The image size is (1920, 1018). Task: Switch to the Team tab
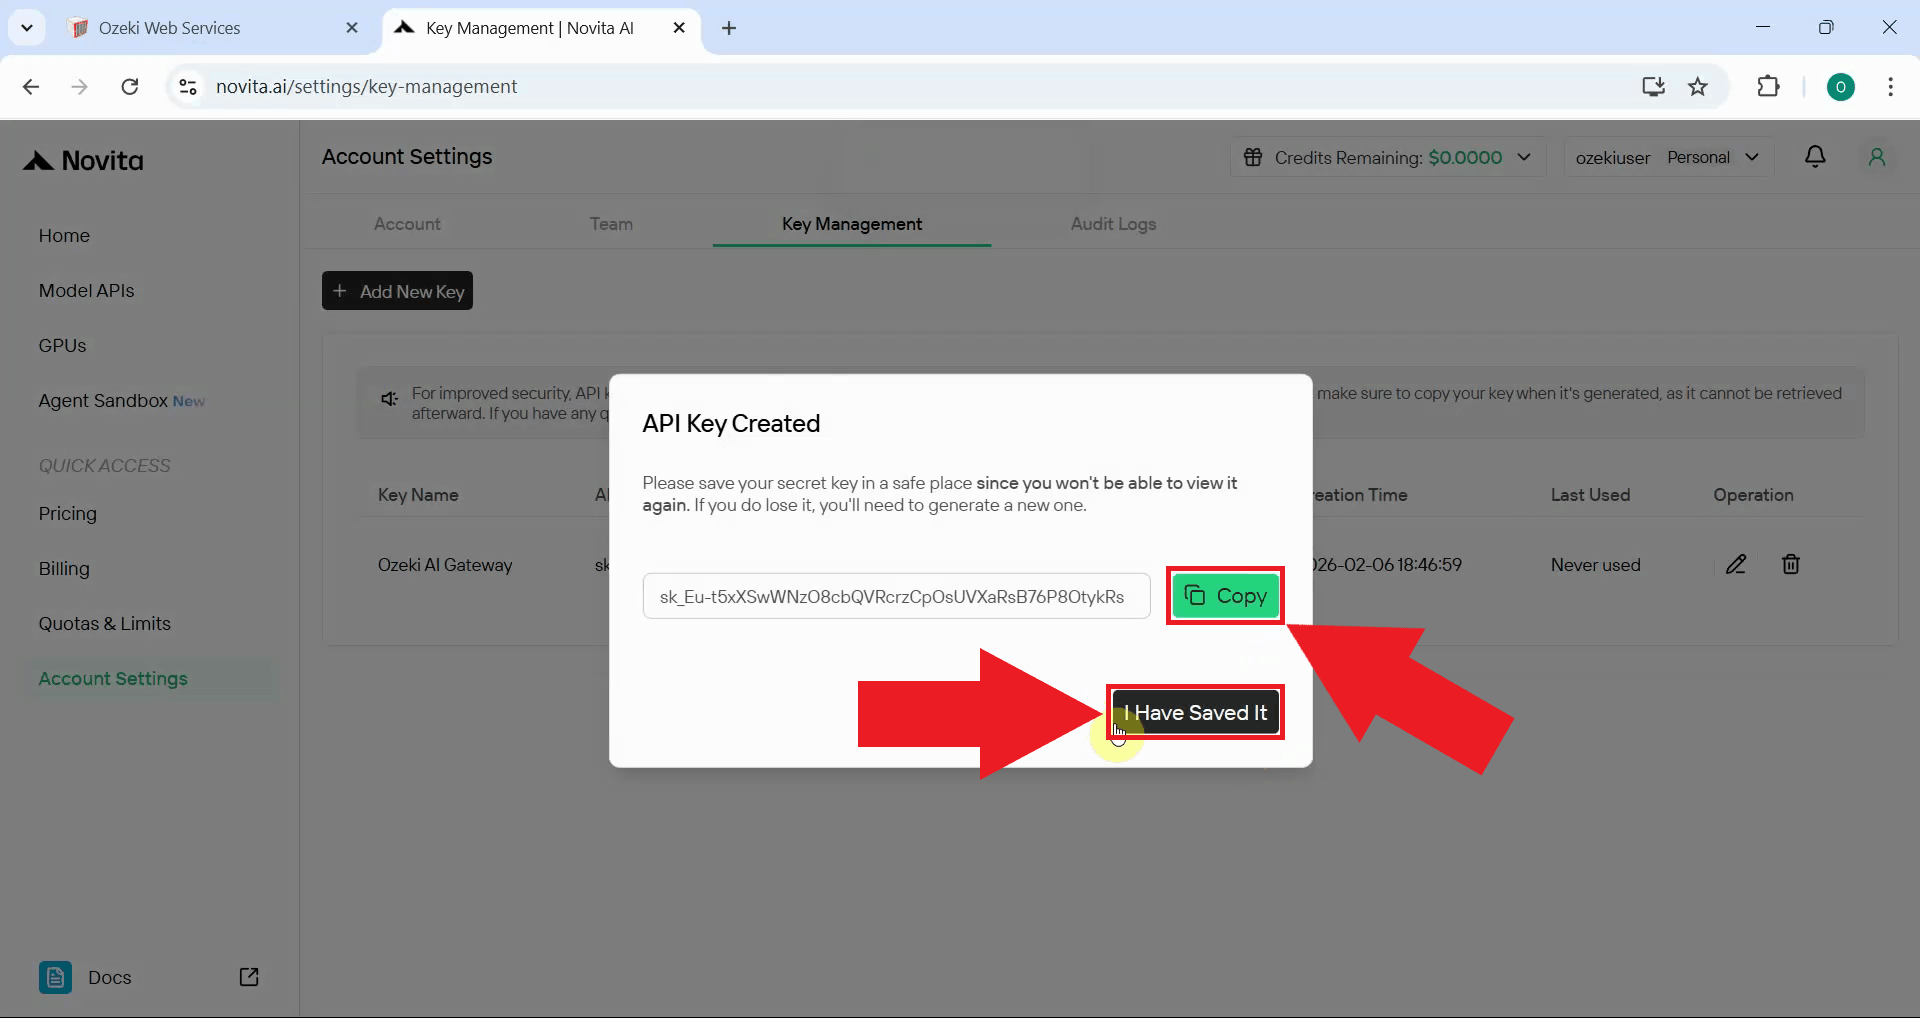tap(611, 224)
